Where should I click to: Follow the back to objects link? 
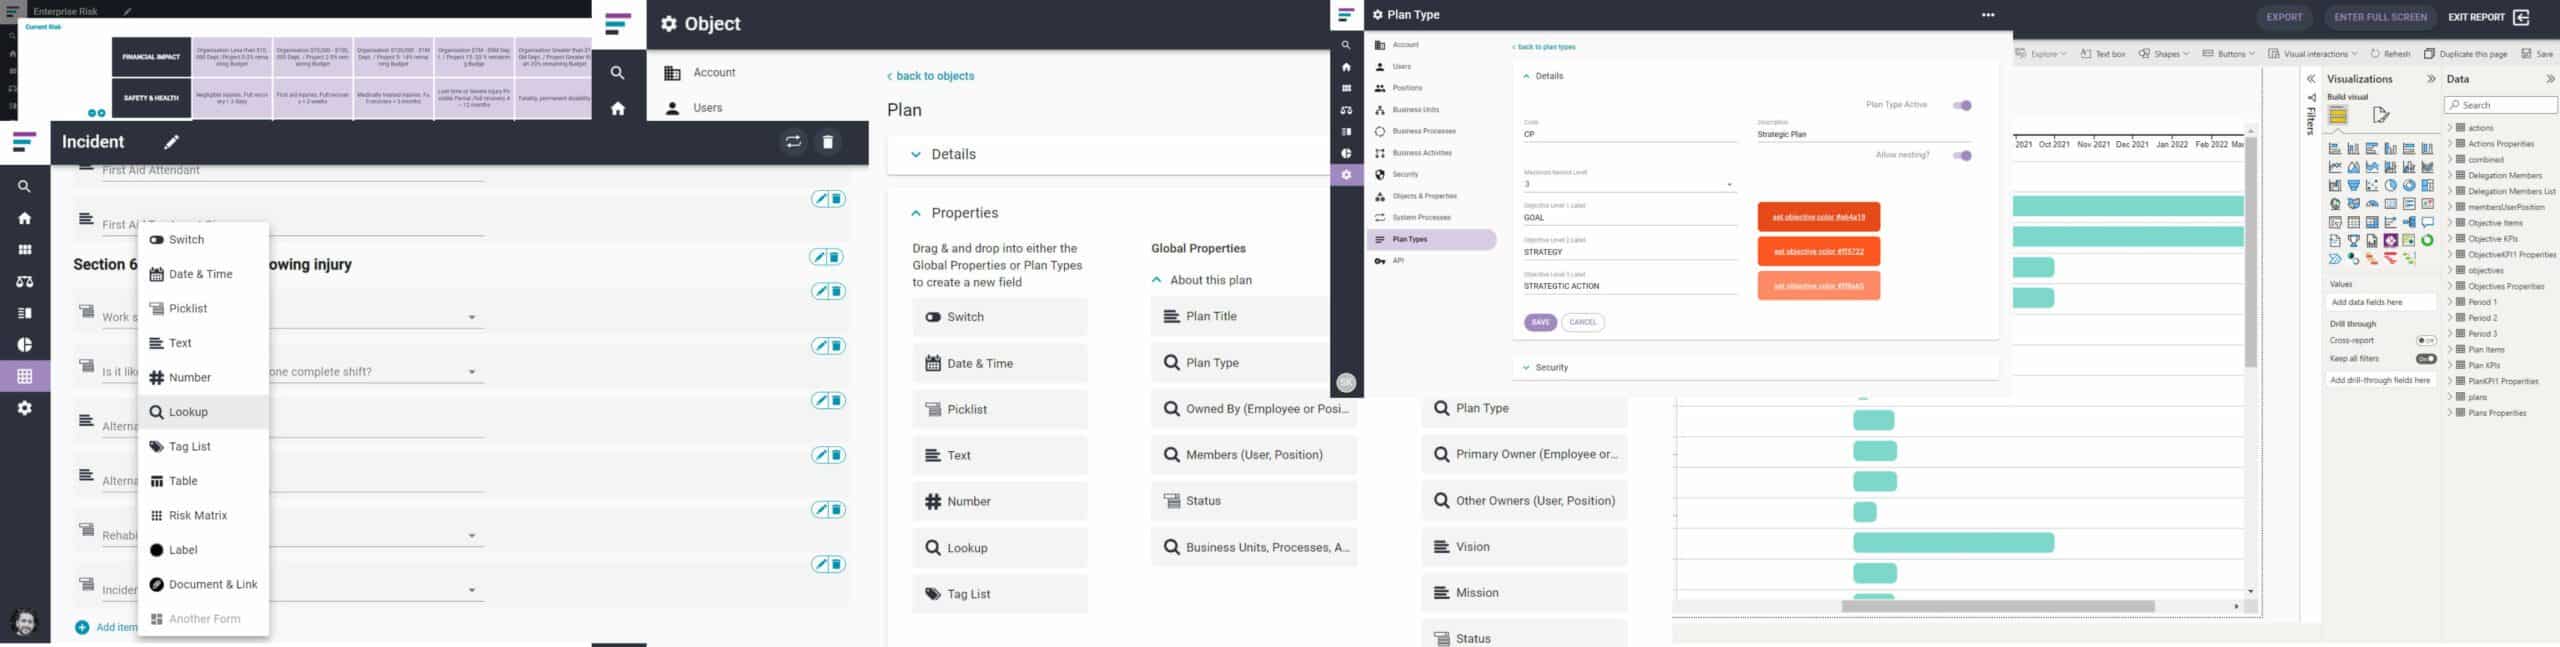point(934,76)
